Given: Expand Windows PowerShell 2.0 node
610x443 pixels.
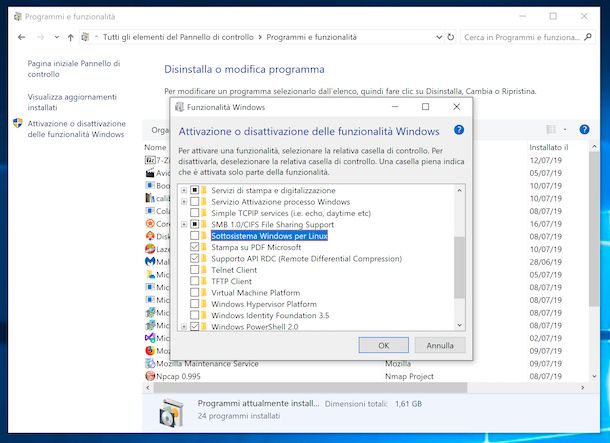Looking at the screenshot, I should tap(184, 327).
